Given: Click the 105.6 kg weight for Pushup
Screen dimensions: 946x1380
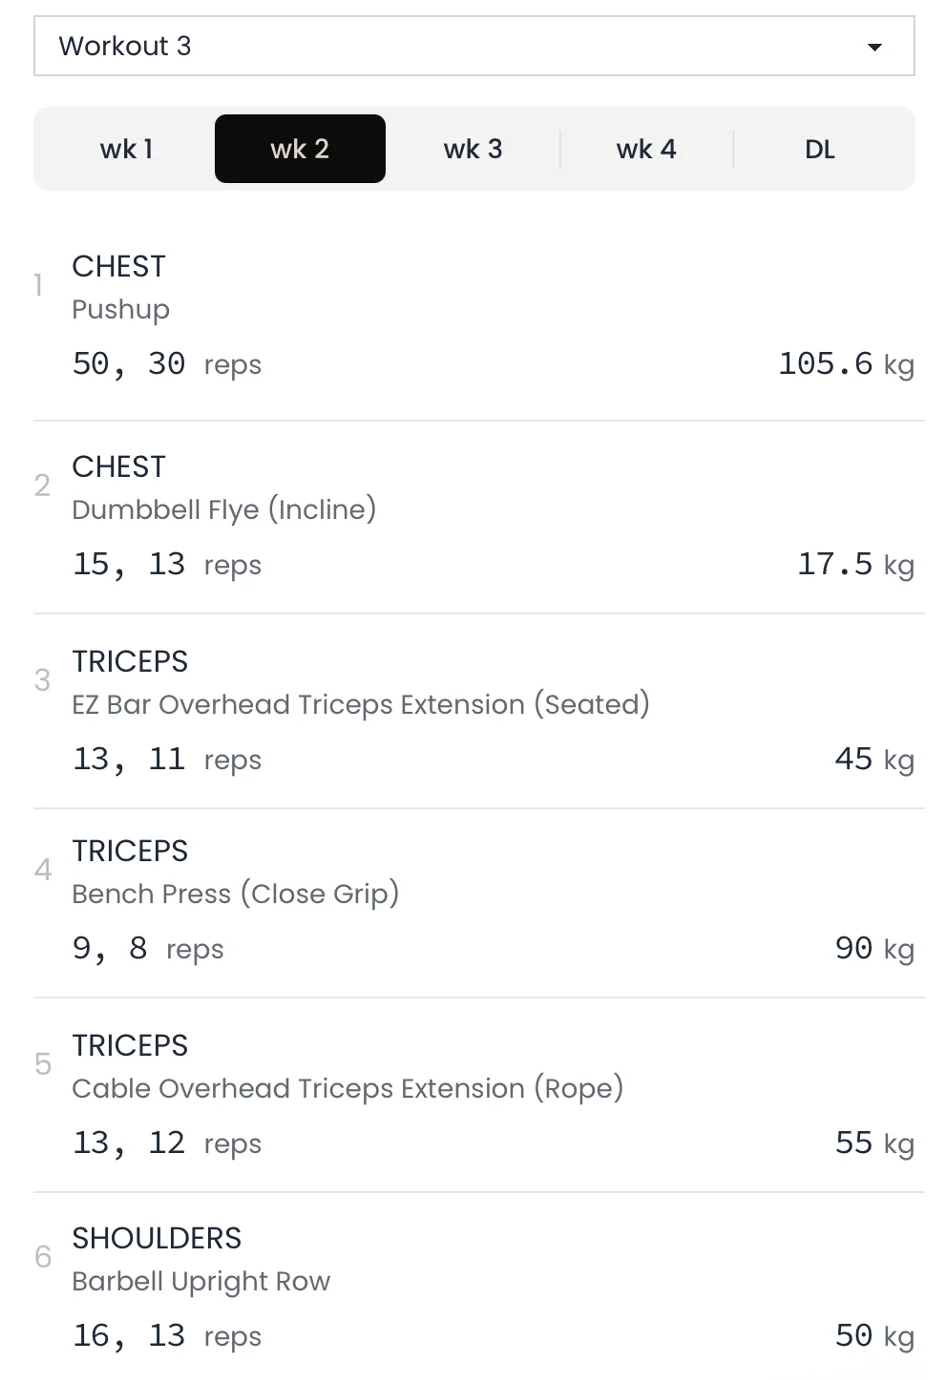Looking at the screenshot, I should (x=845, y=364).
